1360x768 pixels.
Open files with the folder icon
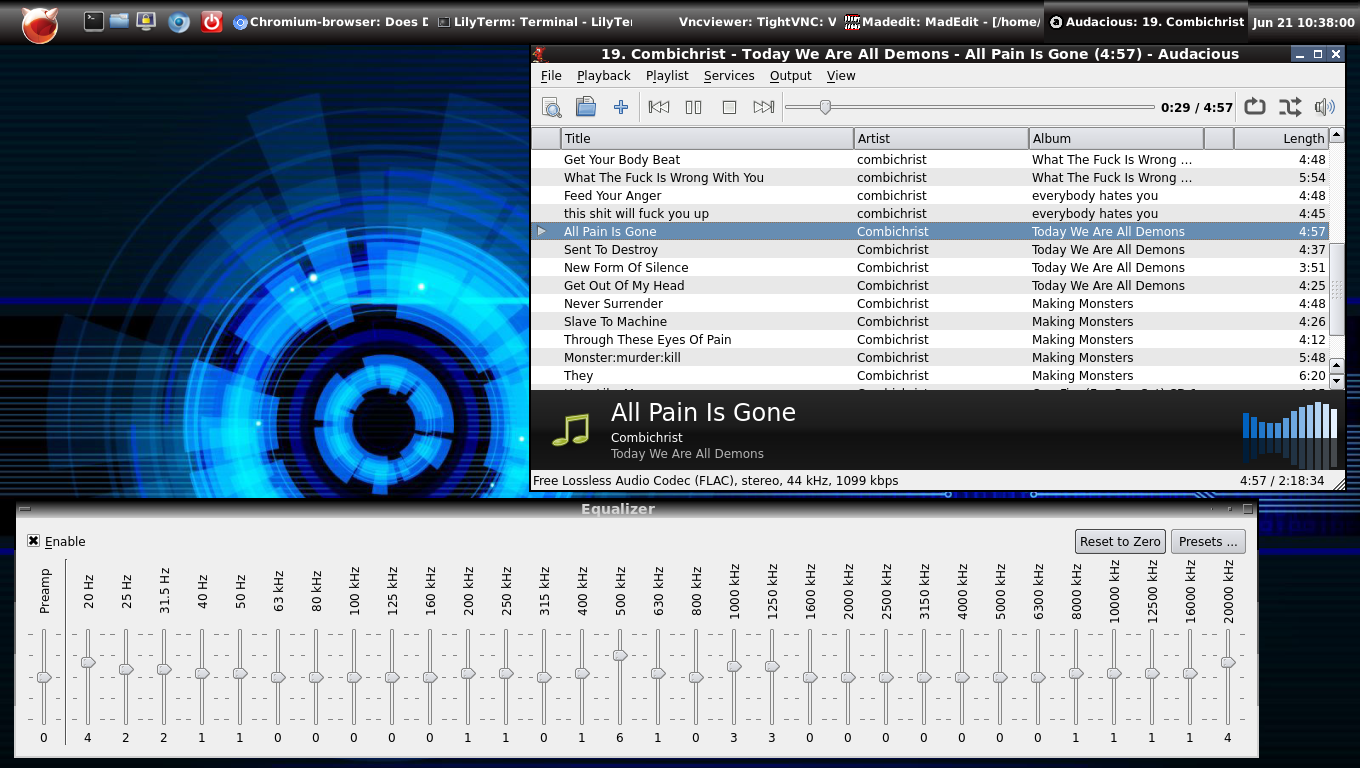pyautogui.click(x=586, y=107)
